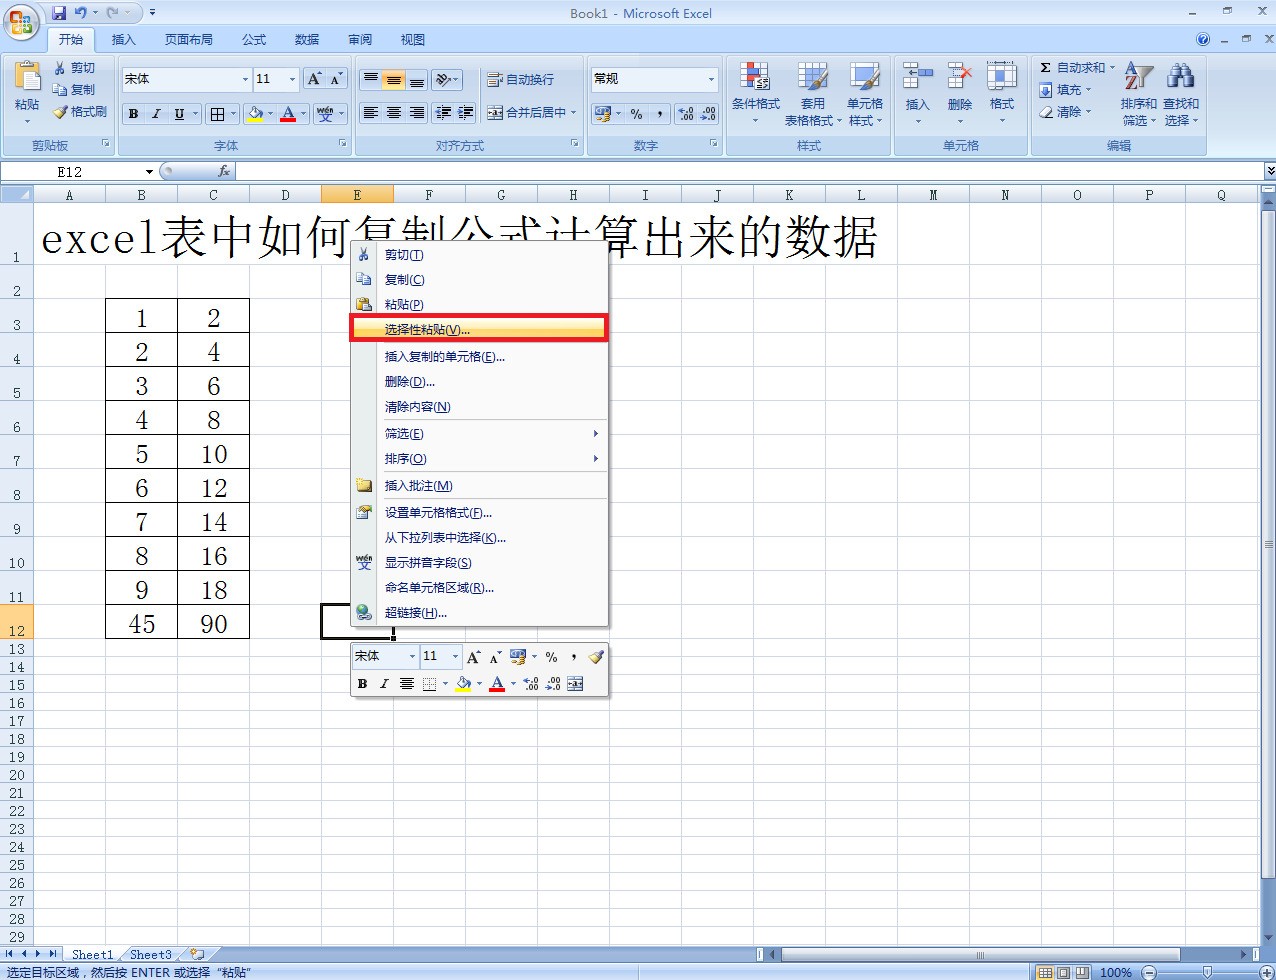1276x980 pixels.
Task: Click the find and select binoculars
Action: tap(1180, 78)
